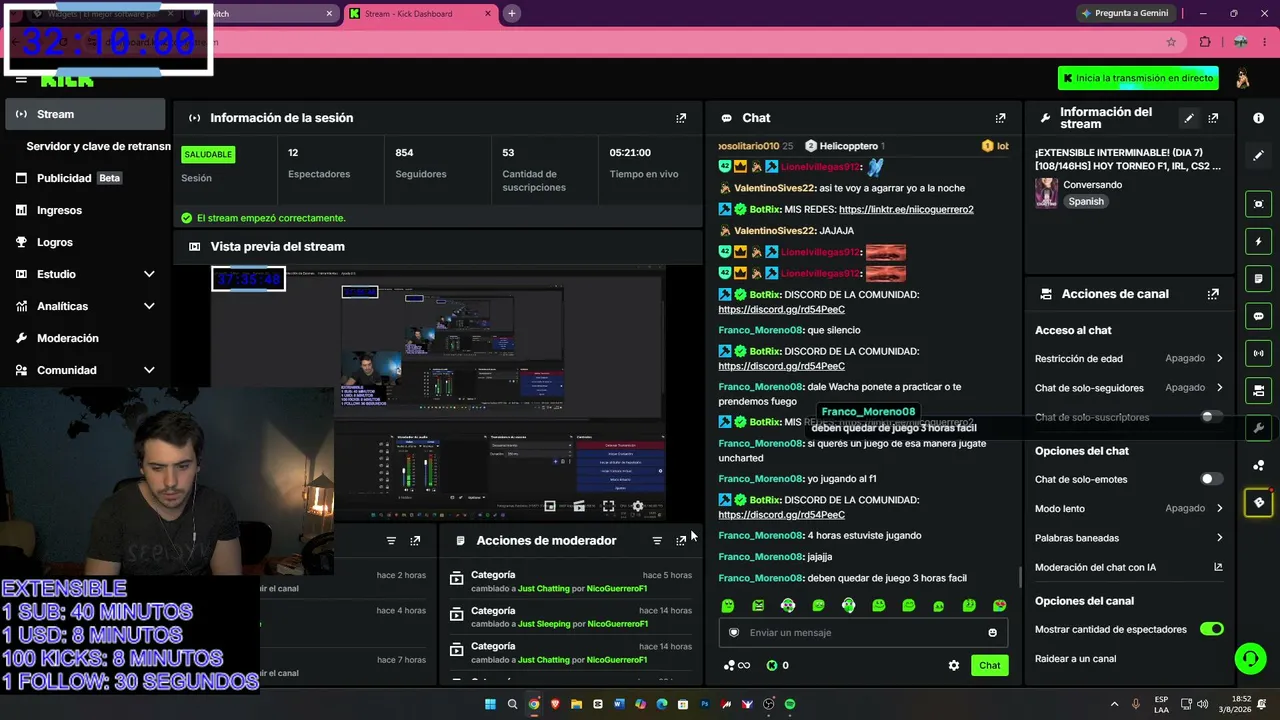The image size is (1280, 720).
Task: Open stream preview settings gear
Action: click(638, 507)
